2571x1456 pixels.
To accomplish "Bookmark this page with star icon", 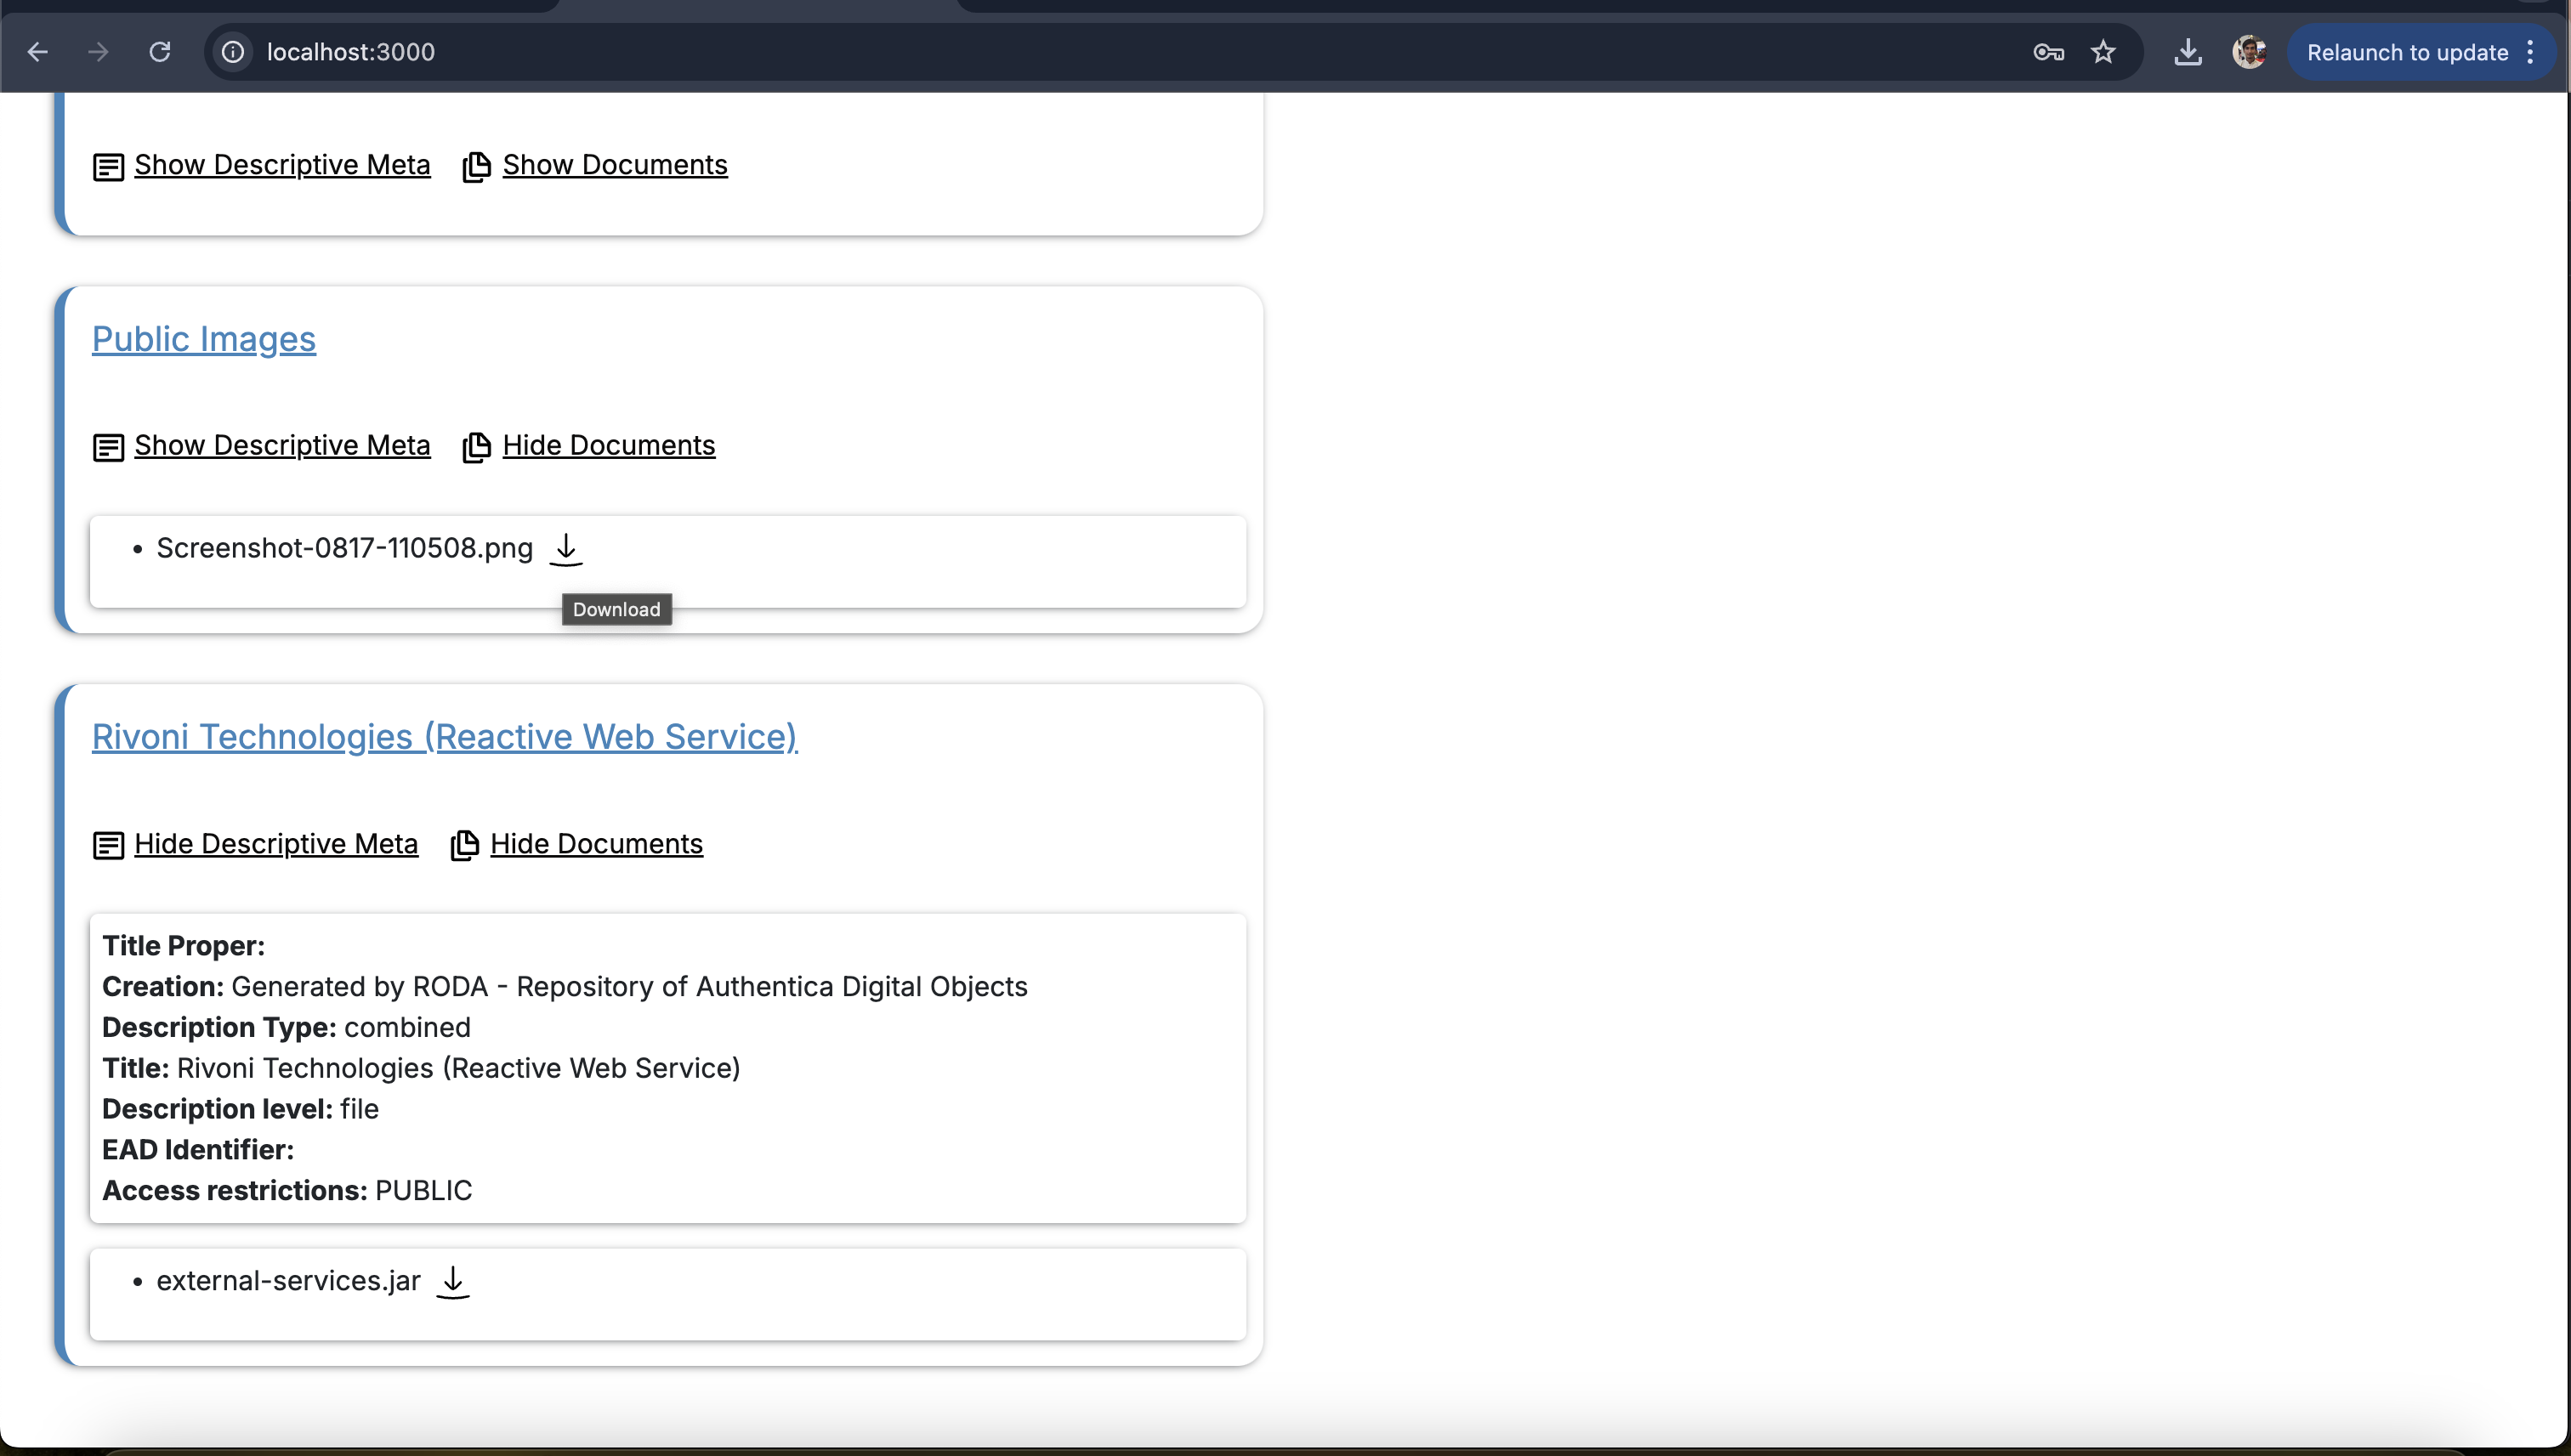I will tap(2104, 52).
